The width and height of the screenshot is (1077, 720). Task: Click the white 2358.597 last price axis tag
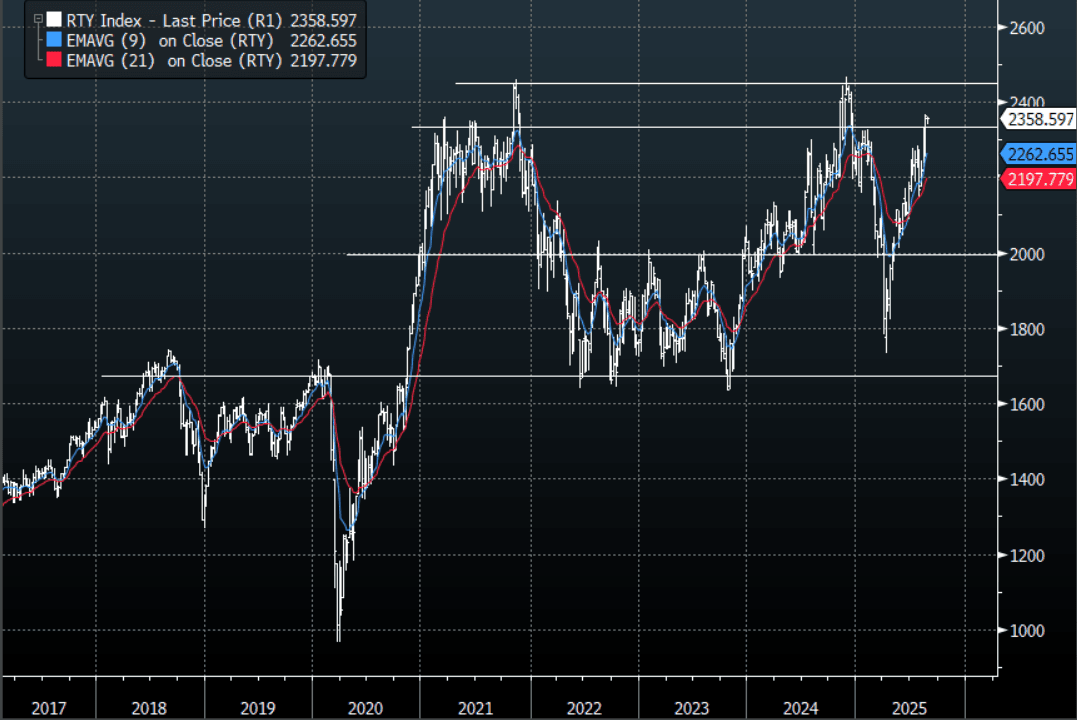[x=1039, y=119]
